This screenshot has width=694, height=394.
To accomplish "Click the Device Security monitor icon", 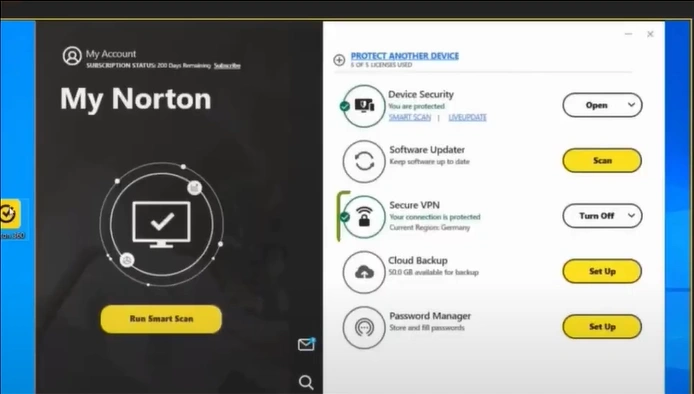I will click(x=364, y=106).
